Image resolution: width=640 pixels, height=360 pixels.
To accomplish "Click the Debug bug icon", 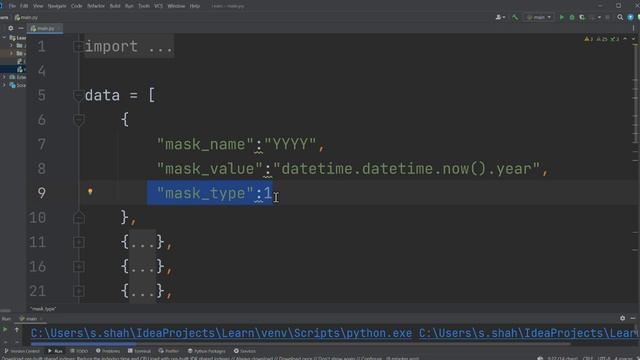I will pyautogui.click(x=572, y=17).
